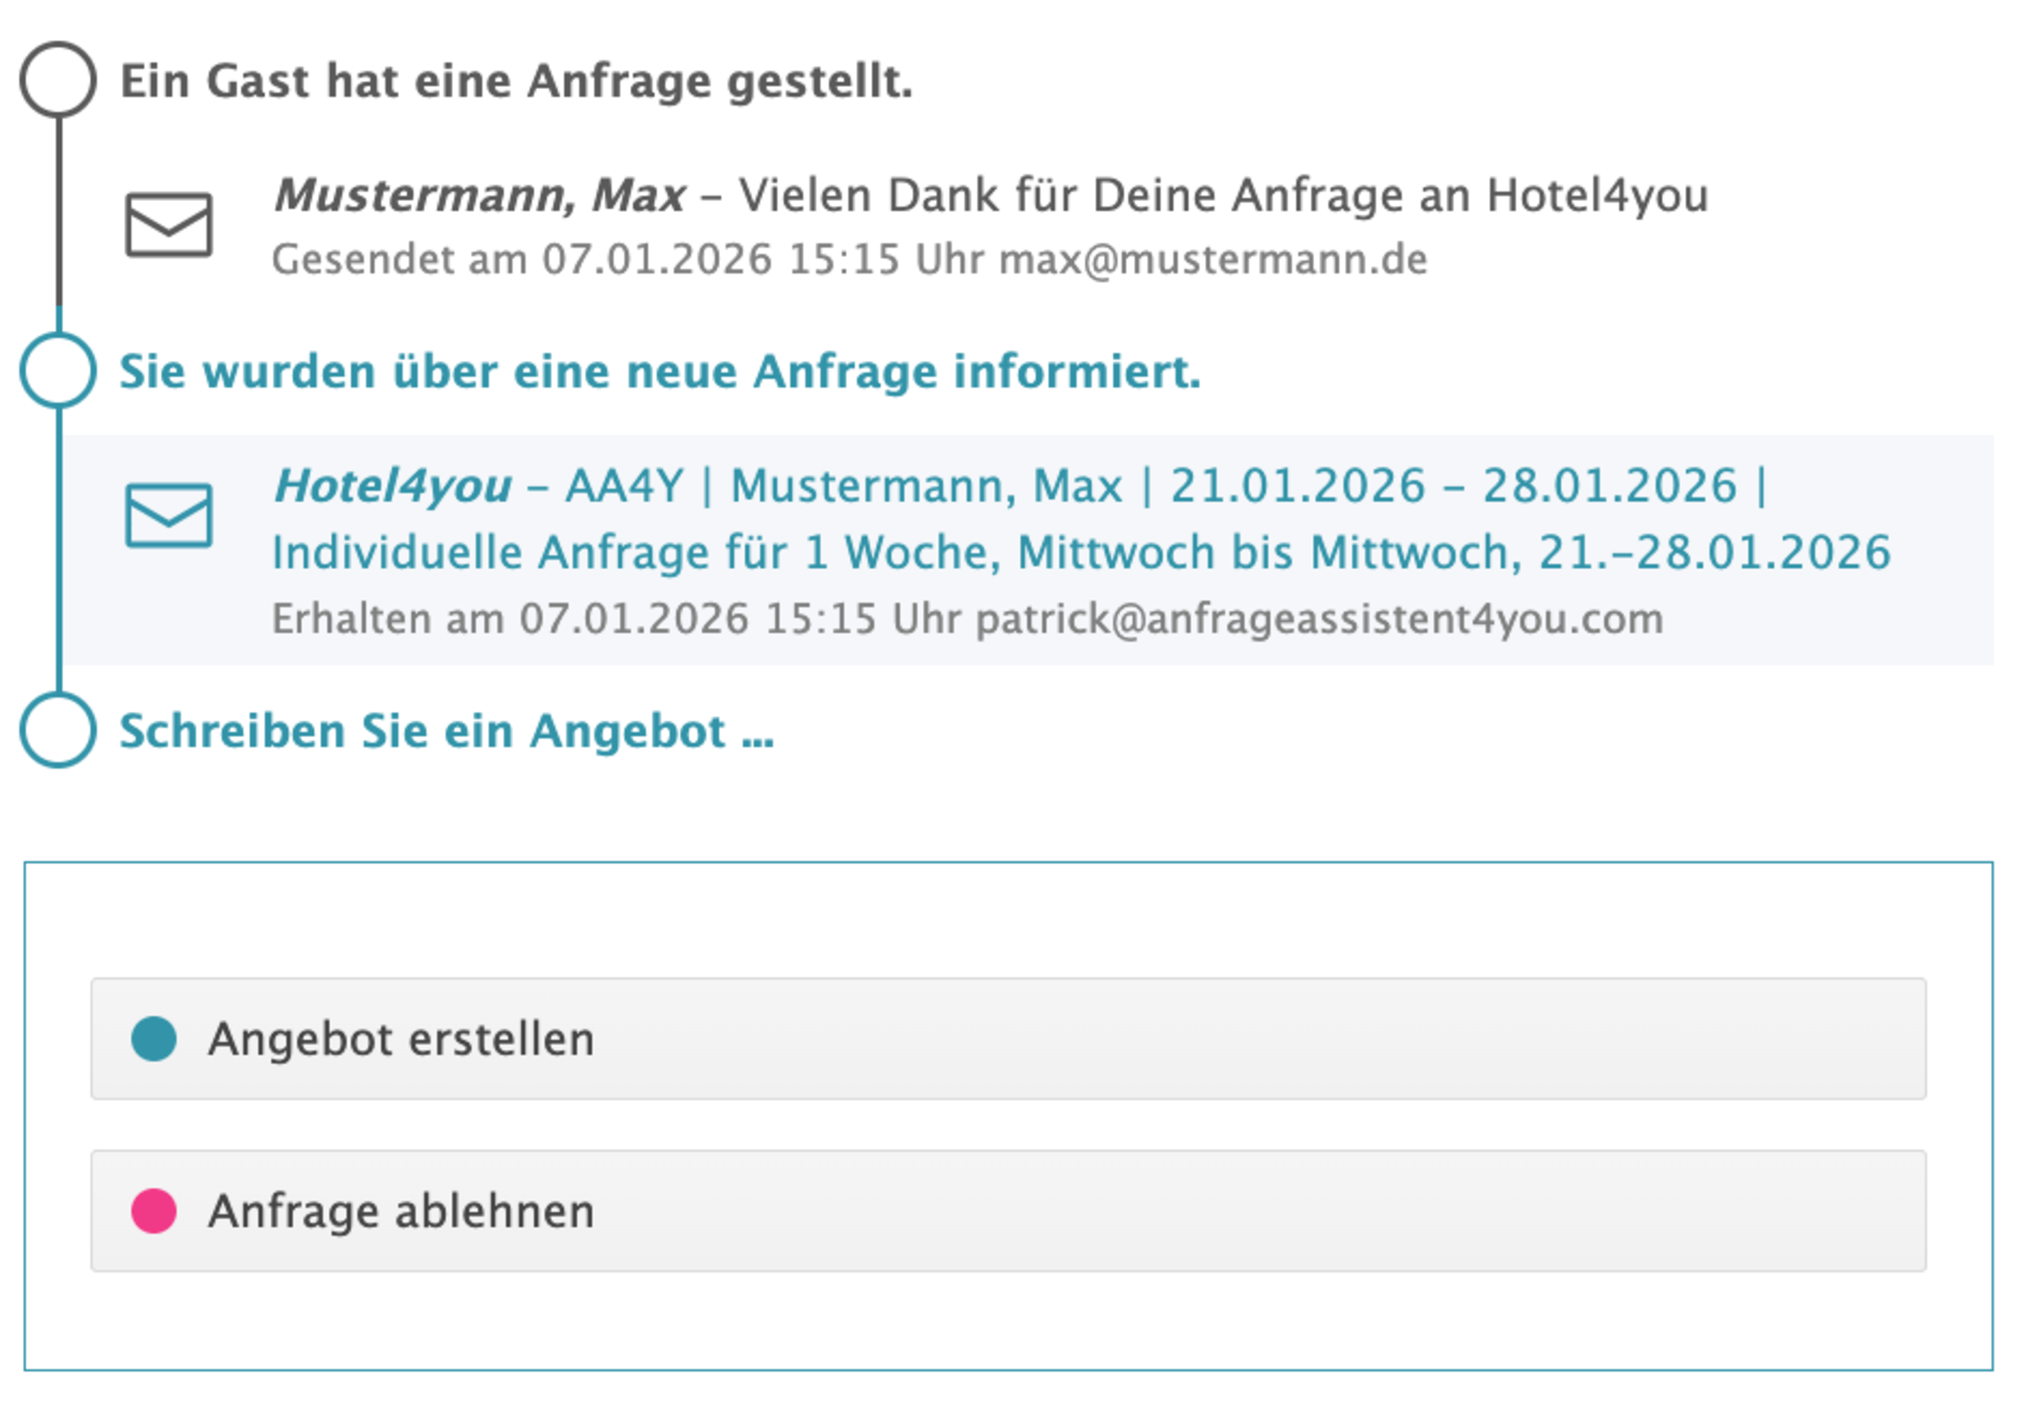The height and width of the screenshot is (1408, 2024).
Task: Click the sender name 'Hotel4you'
Action: pos(392,486)
